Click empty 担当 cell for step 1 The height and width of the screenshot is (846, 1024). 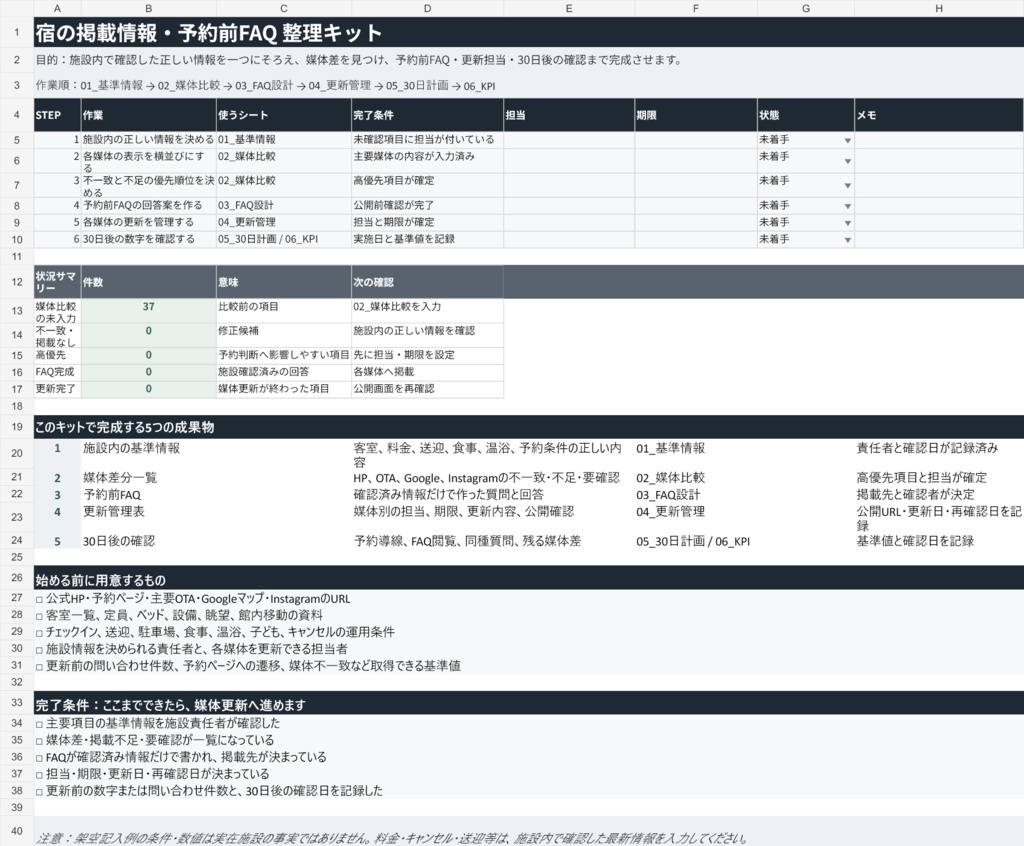(569, 140)
